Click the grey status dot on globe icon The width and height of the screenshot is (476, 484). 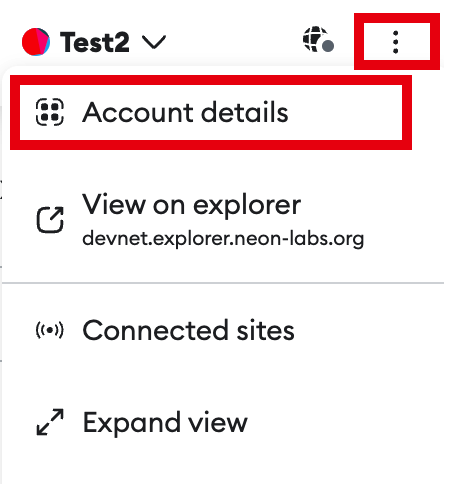click(x=328, y=46)
